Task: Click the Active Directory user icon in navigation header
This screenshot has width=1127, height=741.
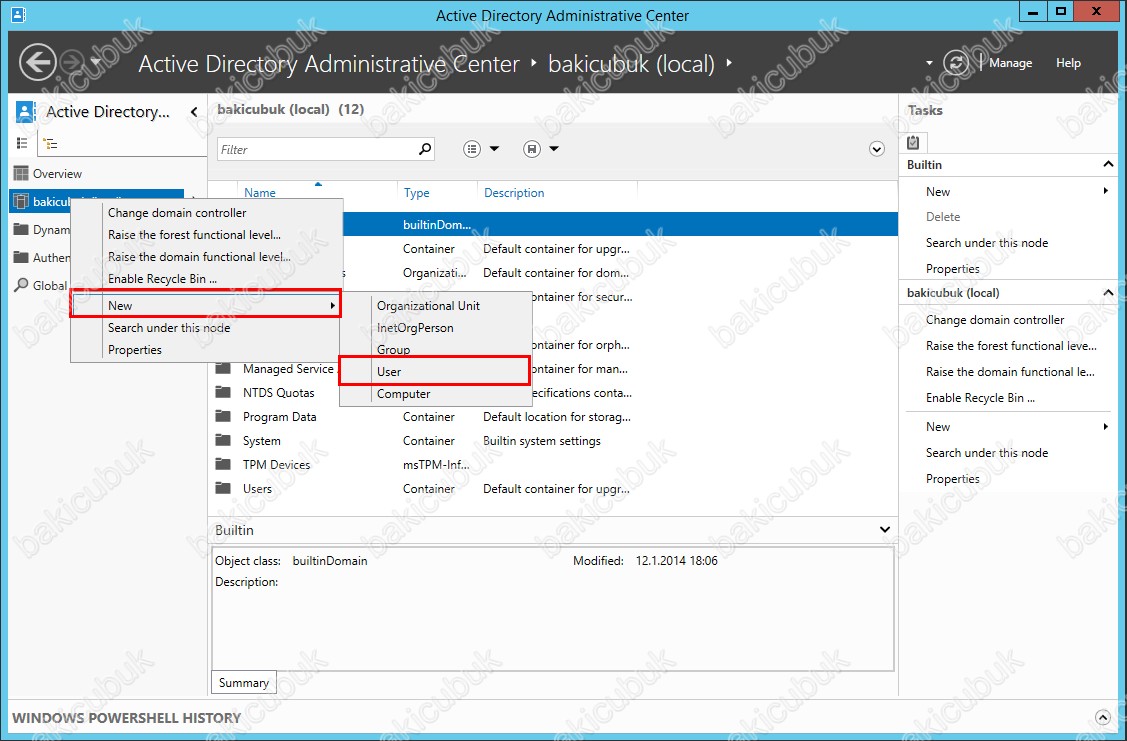Action: (25, 111)
